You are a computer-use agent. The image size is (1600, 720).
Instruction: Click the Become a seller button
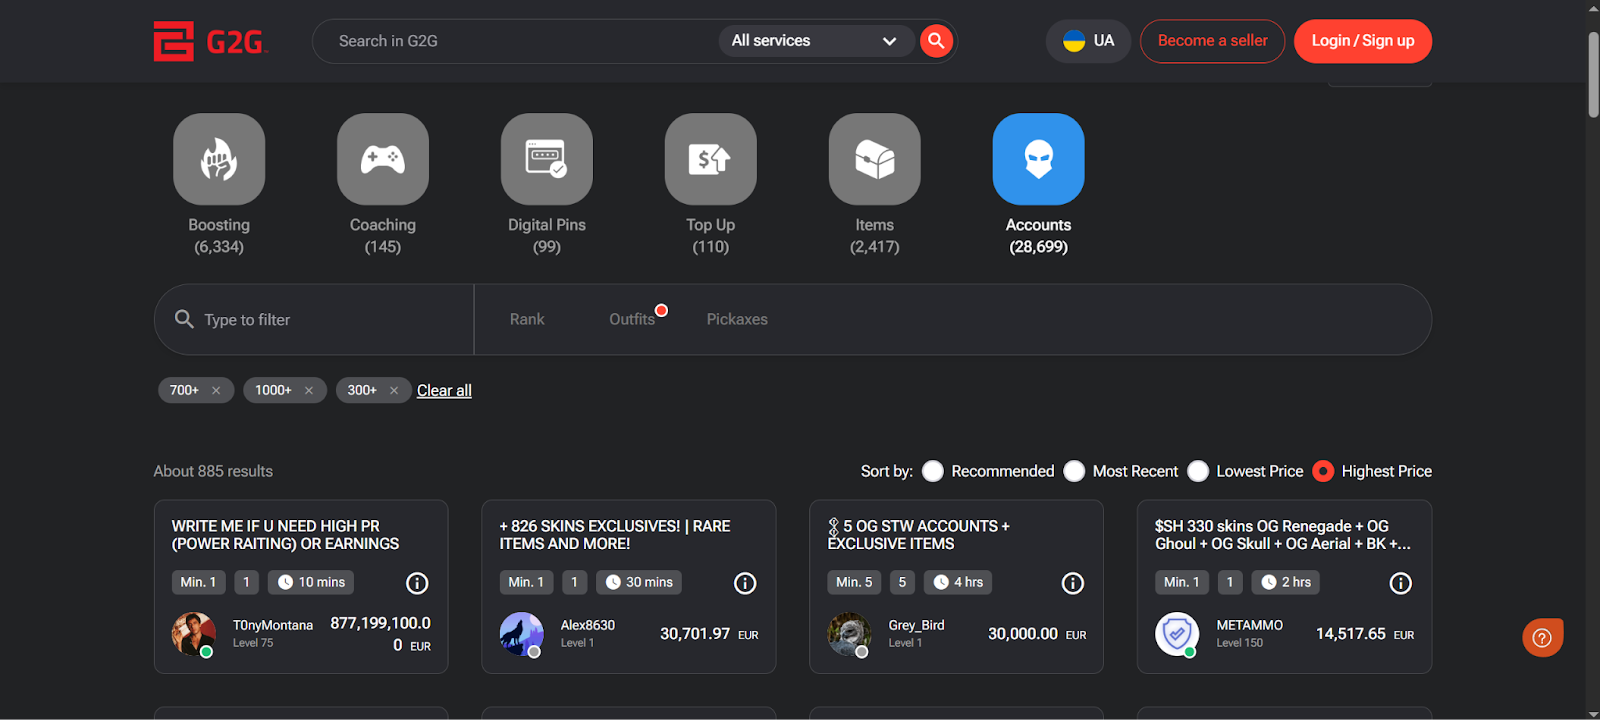(x=1212, y=41)
